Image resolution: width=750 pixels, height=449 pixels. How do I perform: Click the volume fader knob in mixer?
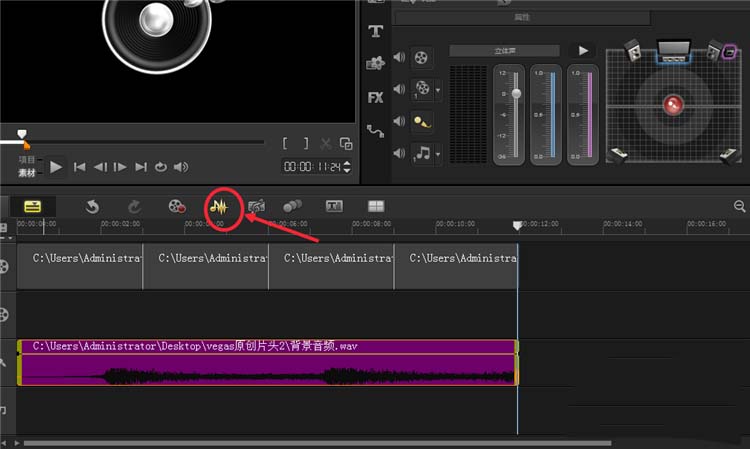pyautogui.click(x=516, y=94)
